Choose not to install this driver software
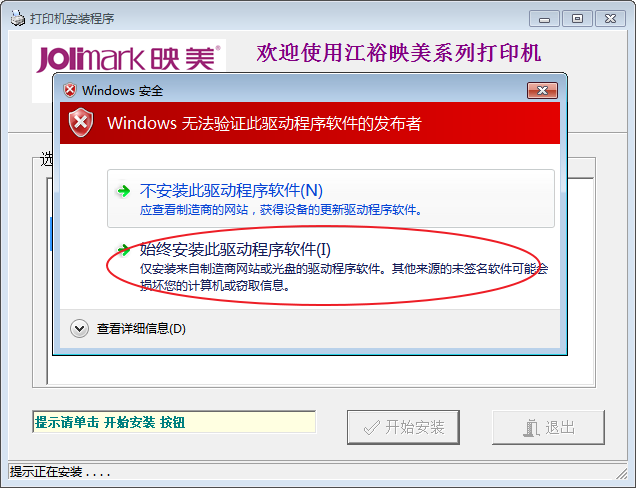636x488 pixels. (x=331, y=199)
